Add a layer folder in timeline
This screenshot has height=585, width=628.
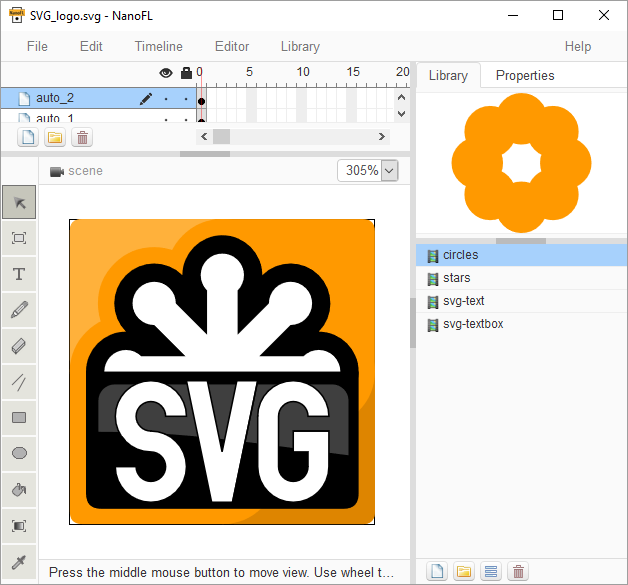55,137
